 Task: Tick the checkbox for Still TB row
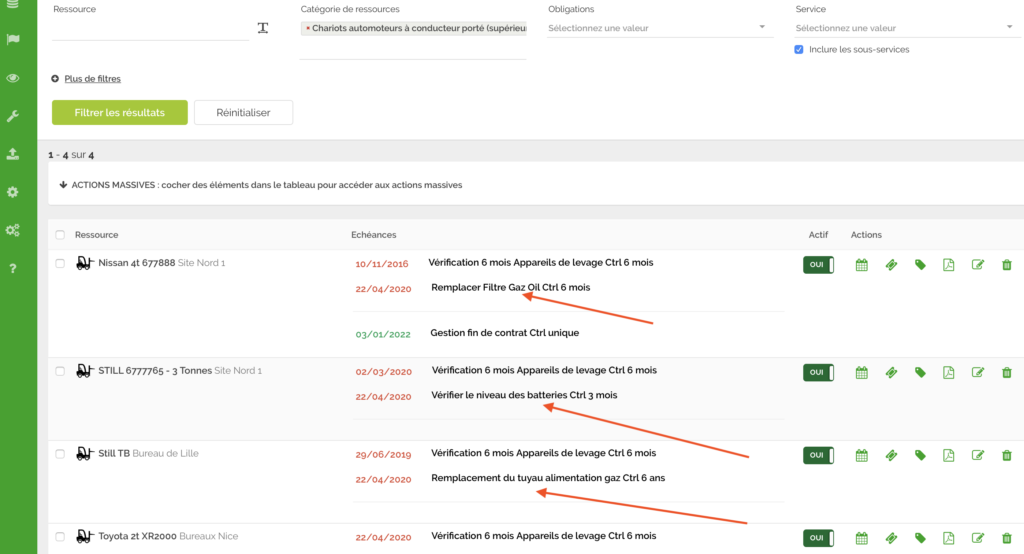60,454
